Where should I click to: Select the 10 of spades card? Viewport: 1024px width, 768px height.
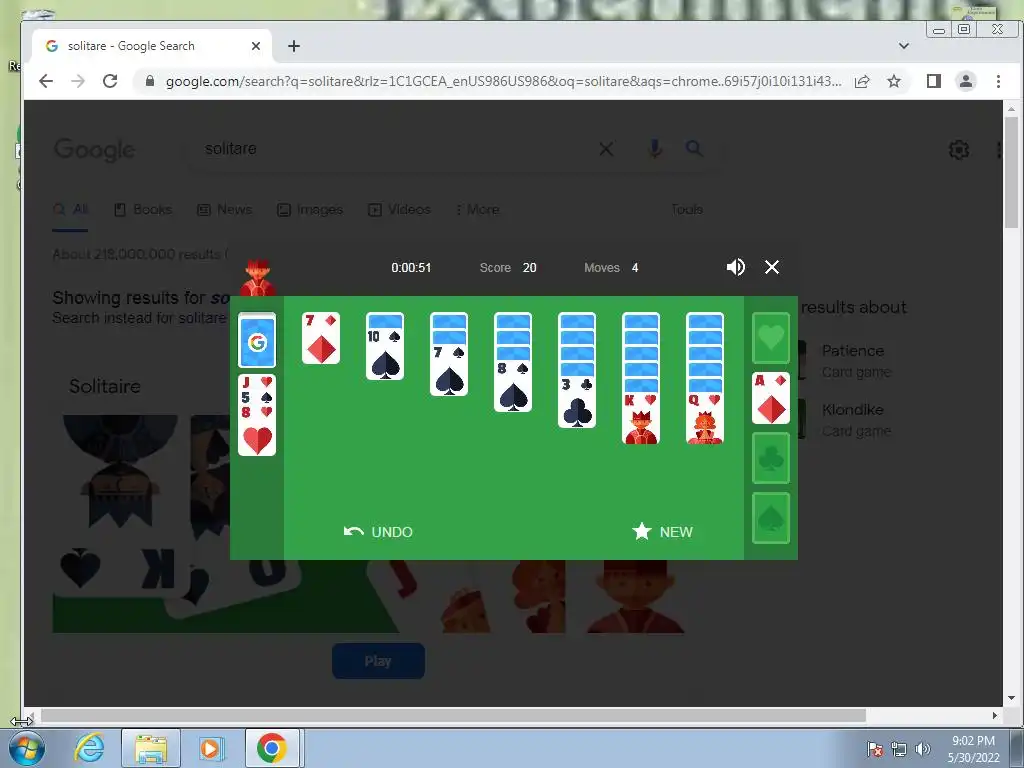pos(385,354)
